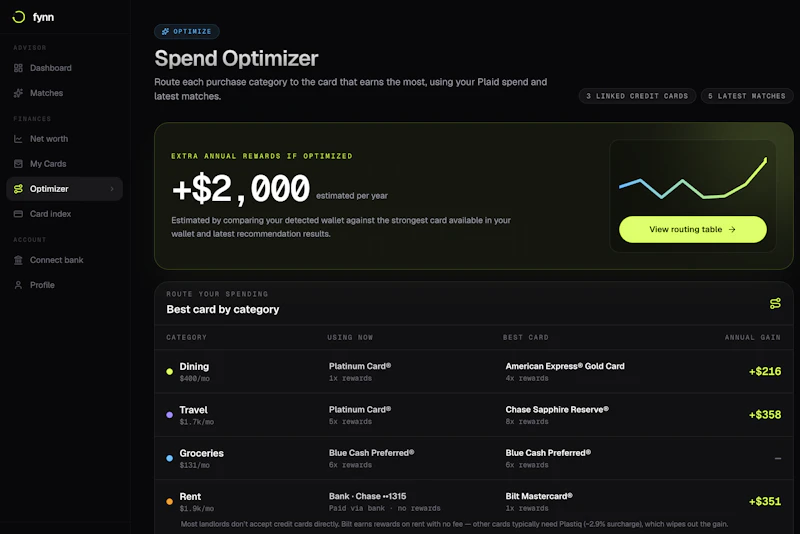Viewport: 800px width, 534px height.
Task: Click the Optimizer sidebar item
Action: [65, 189]
